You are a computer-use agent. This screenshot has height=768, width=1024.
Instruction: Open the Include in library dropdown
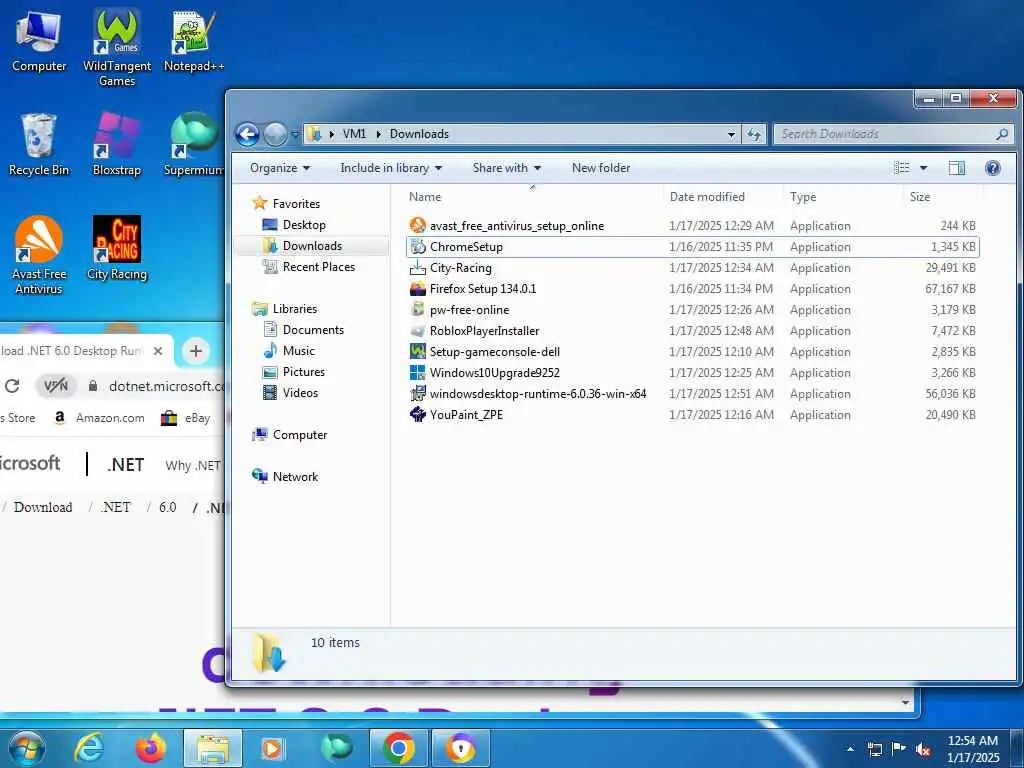pos(391,168)
